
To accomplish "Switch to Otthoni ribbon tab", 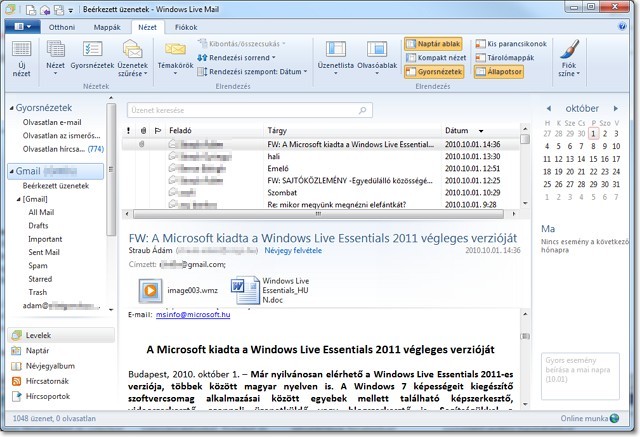I will tap(62, 27).
